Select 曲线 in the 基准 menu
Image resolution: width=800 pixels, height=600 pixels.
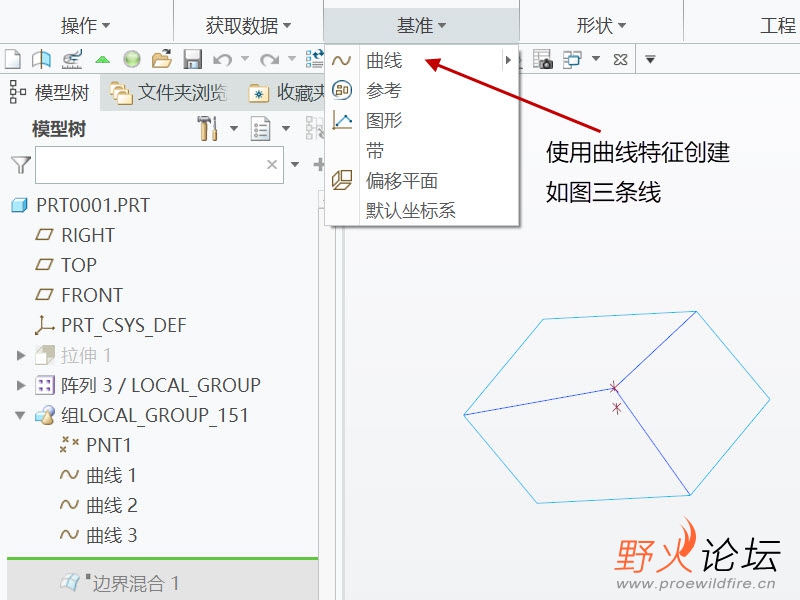pos(384,60)
